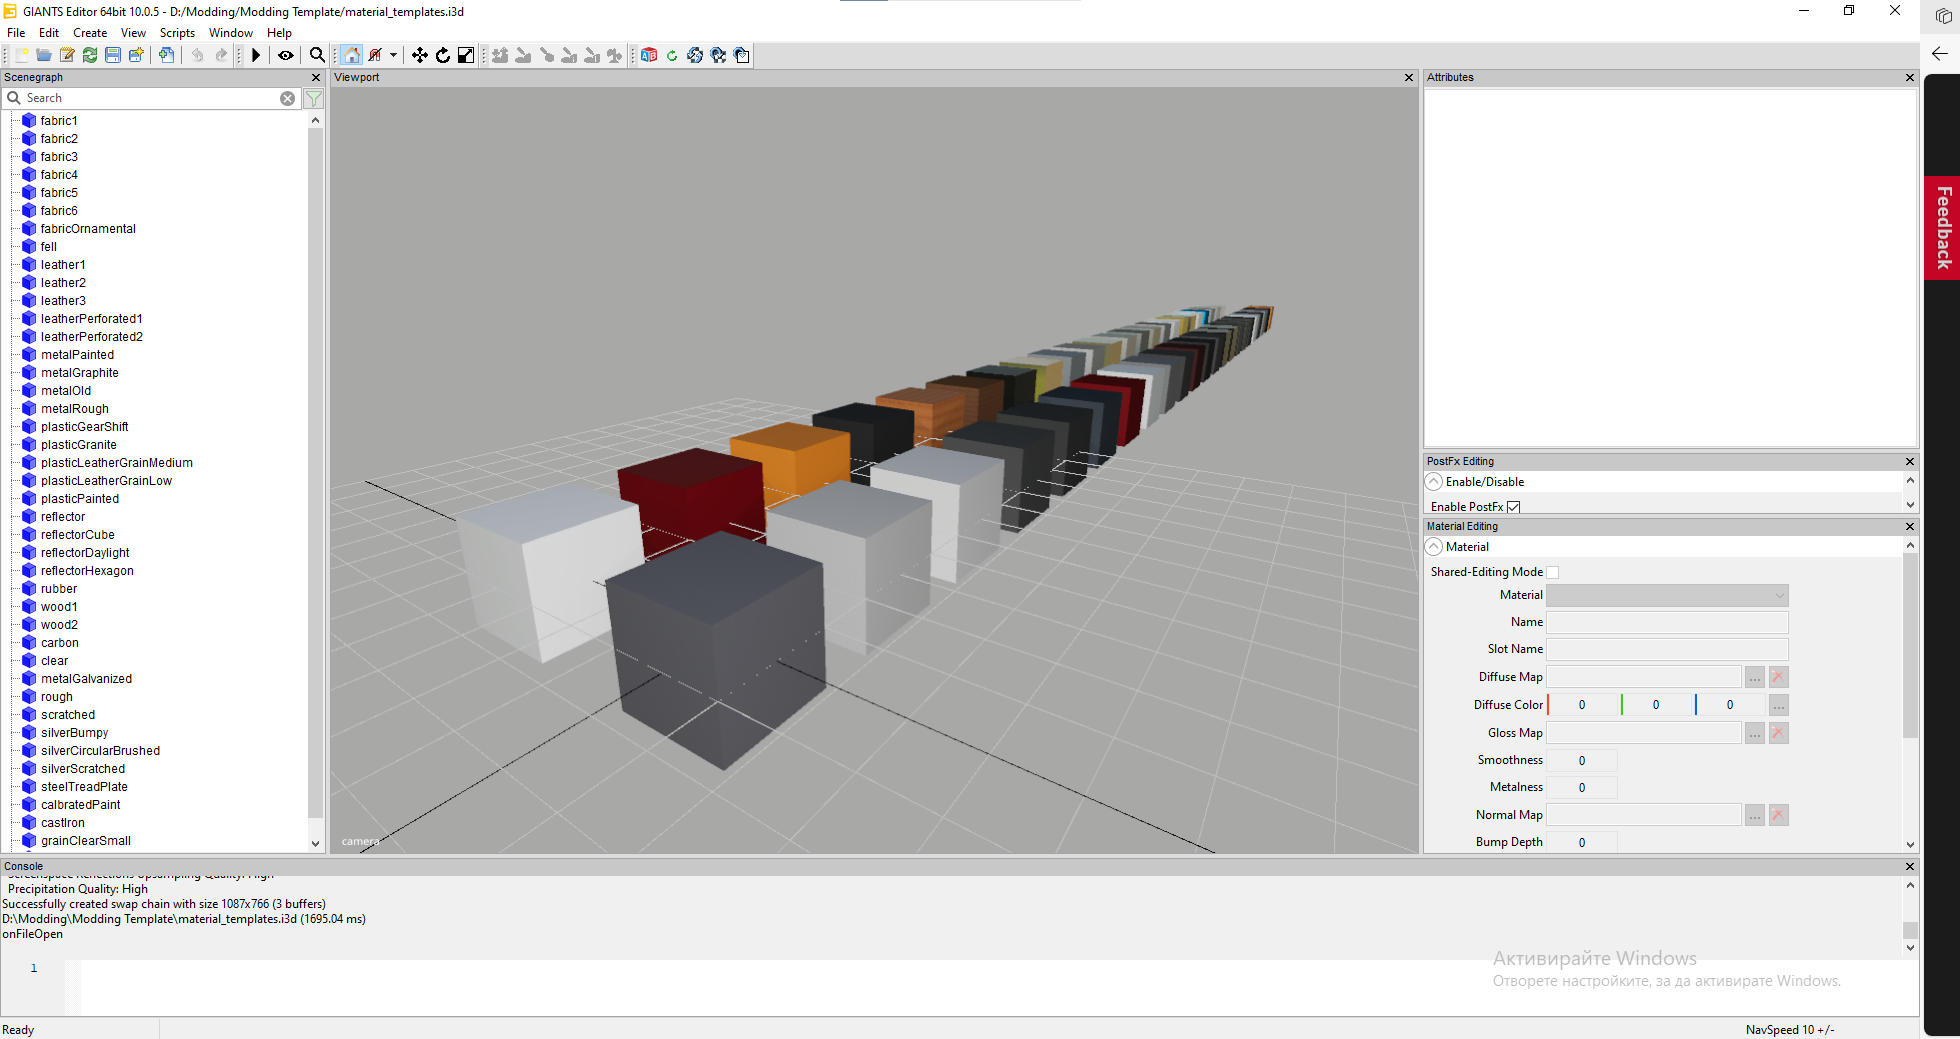Click the notepad edit icon in toolbar
Image resolution: width=1960 pixels, height=1039 pixels.
(67, 55)
